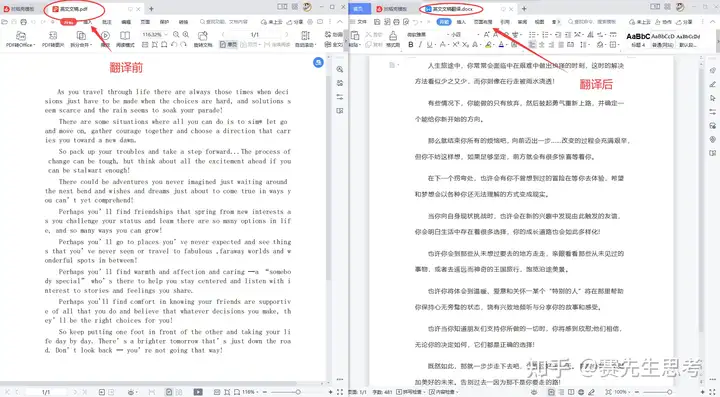The height and width of the screenshot is (397, 720).
Task: Collapse the PDF ribbon with chevron
Action: (340, 22)
